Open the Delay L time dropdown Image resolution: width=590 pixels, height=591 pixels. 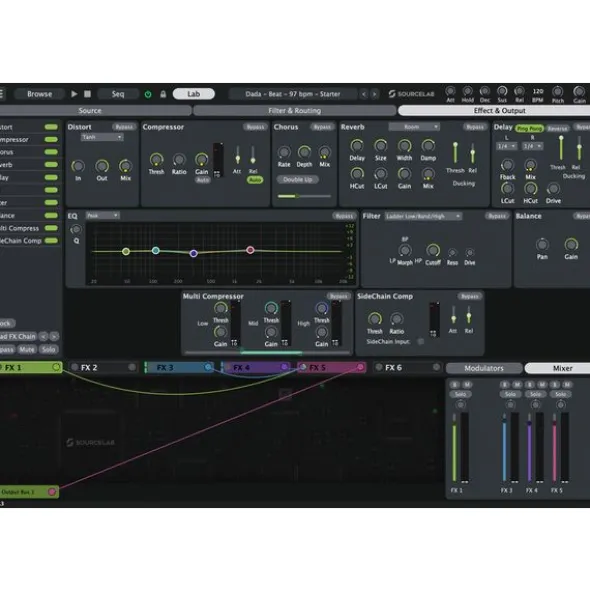pos(507,146)
